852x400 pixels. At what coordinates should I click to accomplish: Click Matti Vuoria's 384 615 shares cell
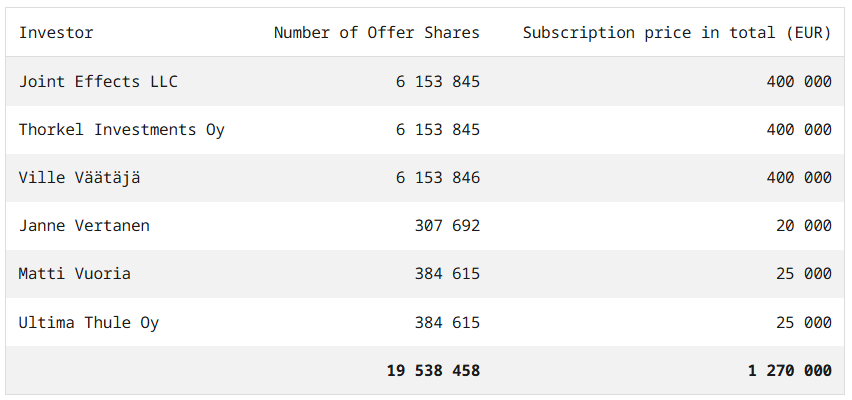(447, 274)
